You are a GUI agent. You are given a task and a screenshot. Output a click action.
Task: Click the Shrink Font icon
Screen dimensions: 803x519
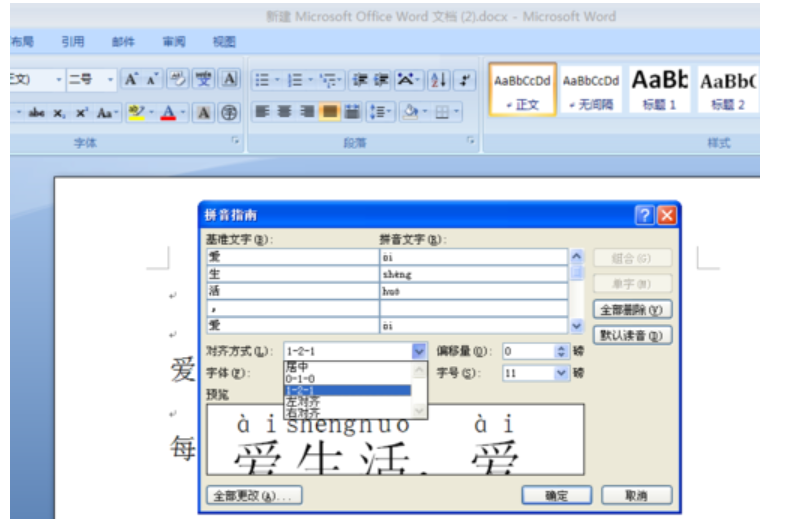152,79
